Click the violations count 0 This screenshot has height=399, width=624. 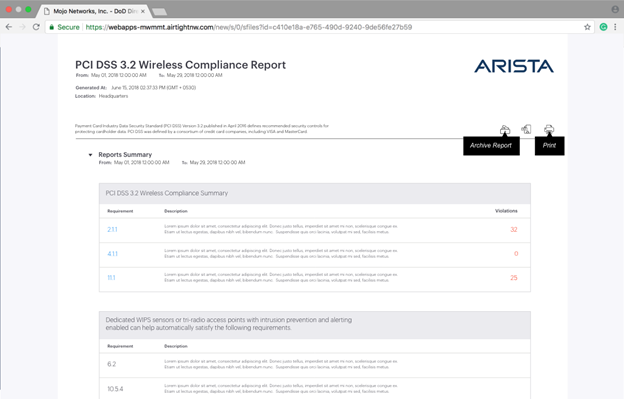tap(516, 254)
